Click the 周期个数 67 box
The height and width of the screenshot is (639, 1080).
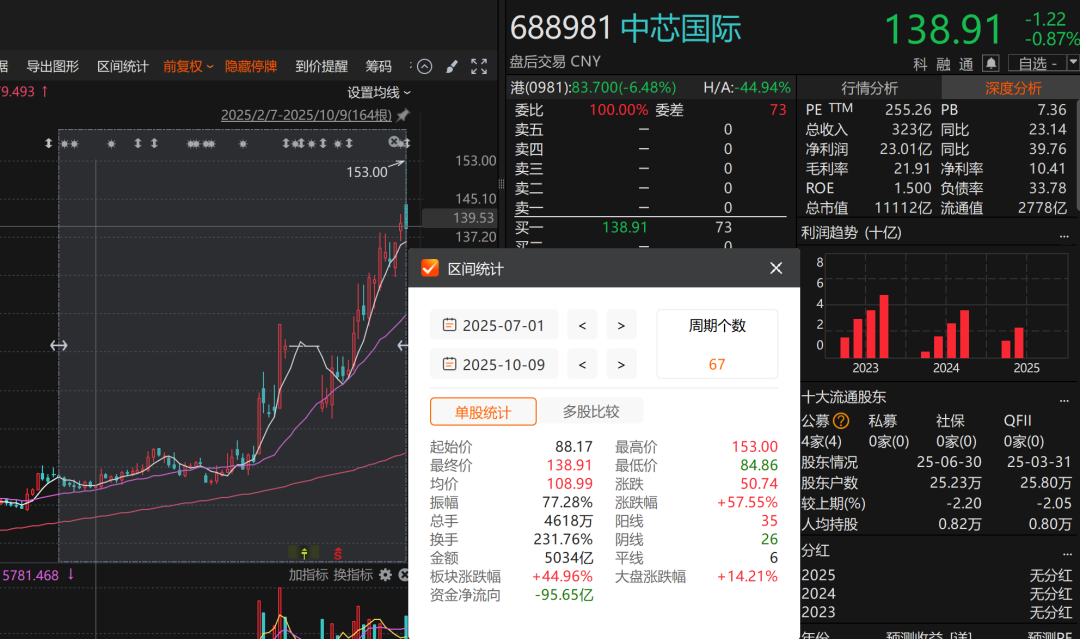pos(717,344)
